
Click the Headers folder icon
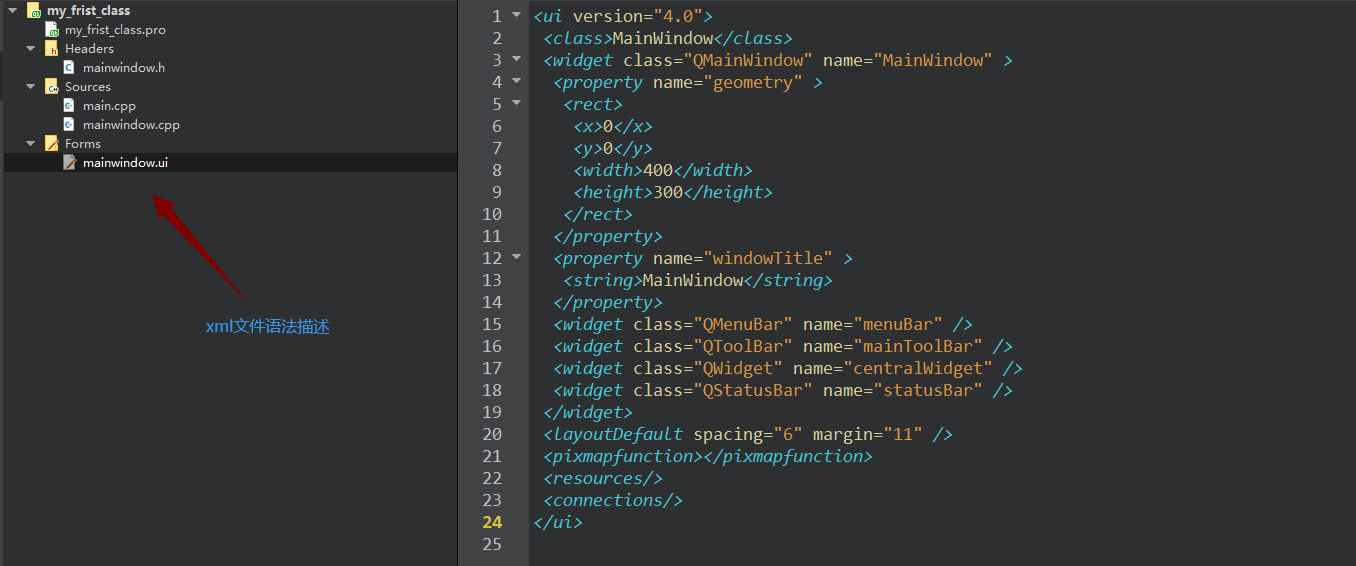coord(52,49)
